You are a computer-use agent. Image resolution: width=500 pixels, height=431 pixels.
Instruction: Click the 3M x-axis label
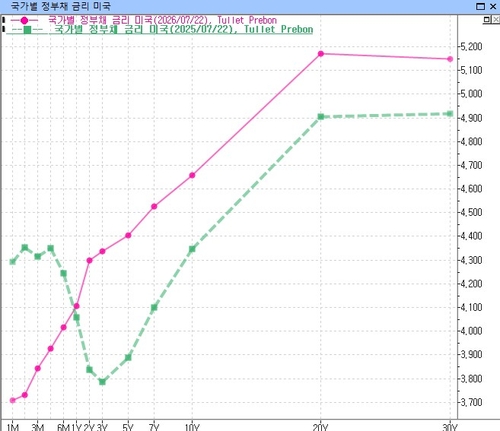38,427
